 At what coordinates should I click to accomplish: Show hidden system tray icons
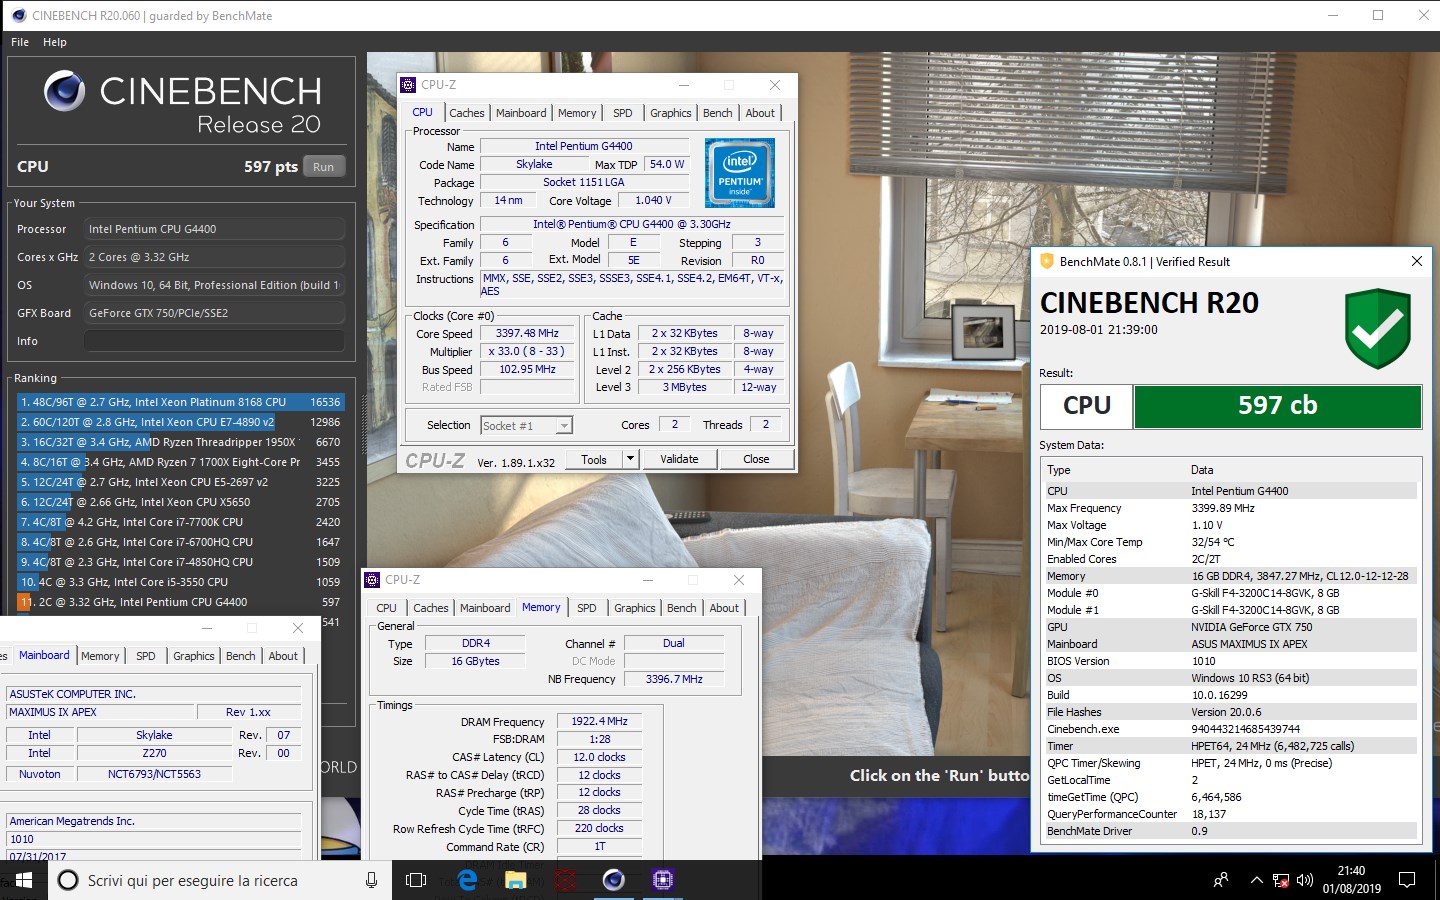tap(1256, 880)
